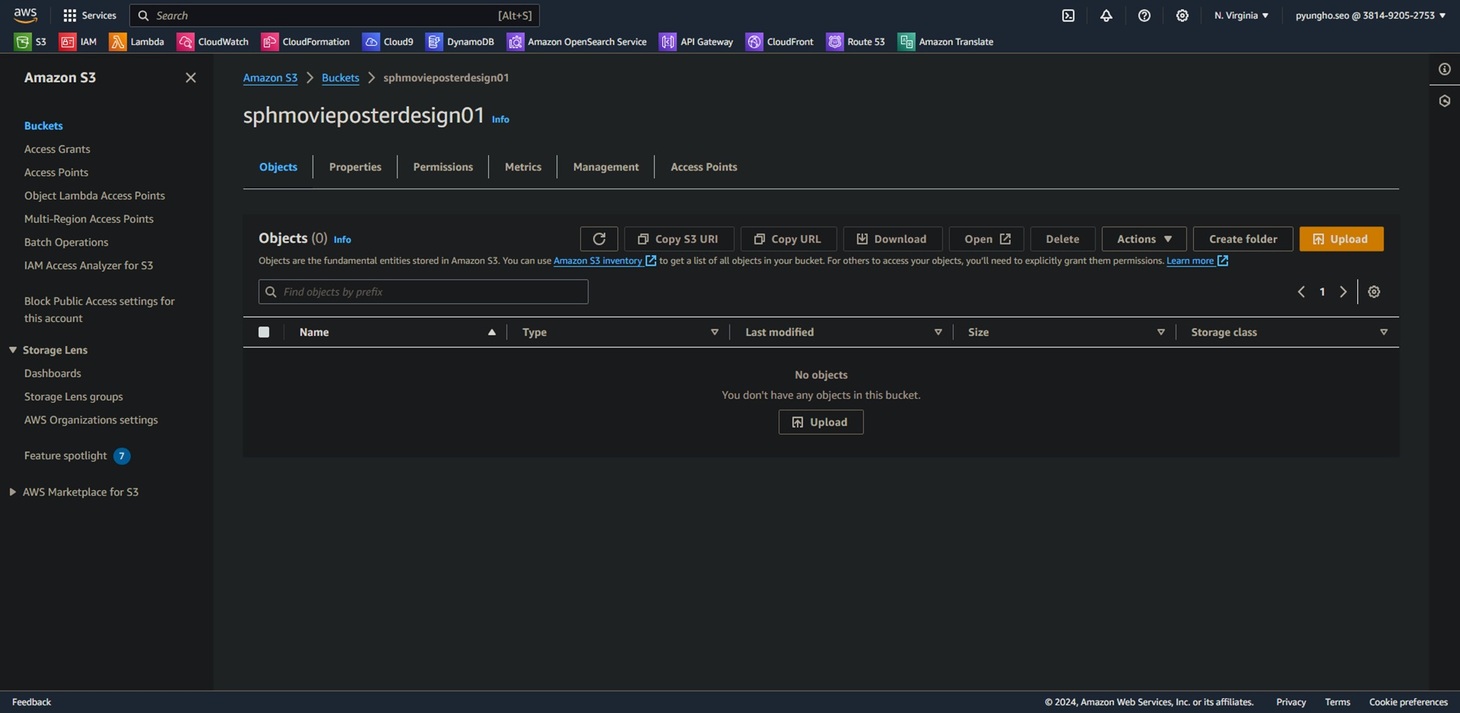Viewport: 1460px width, 713px height.
Task: Open the CloudWatch shortcut
Action: (213, 42)
